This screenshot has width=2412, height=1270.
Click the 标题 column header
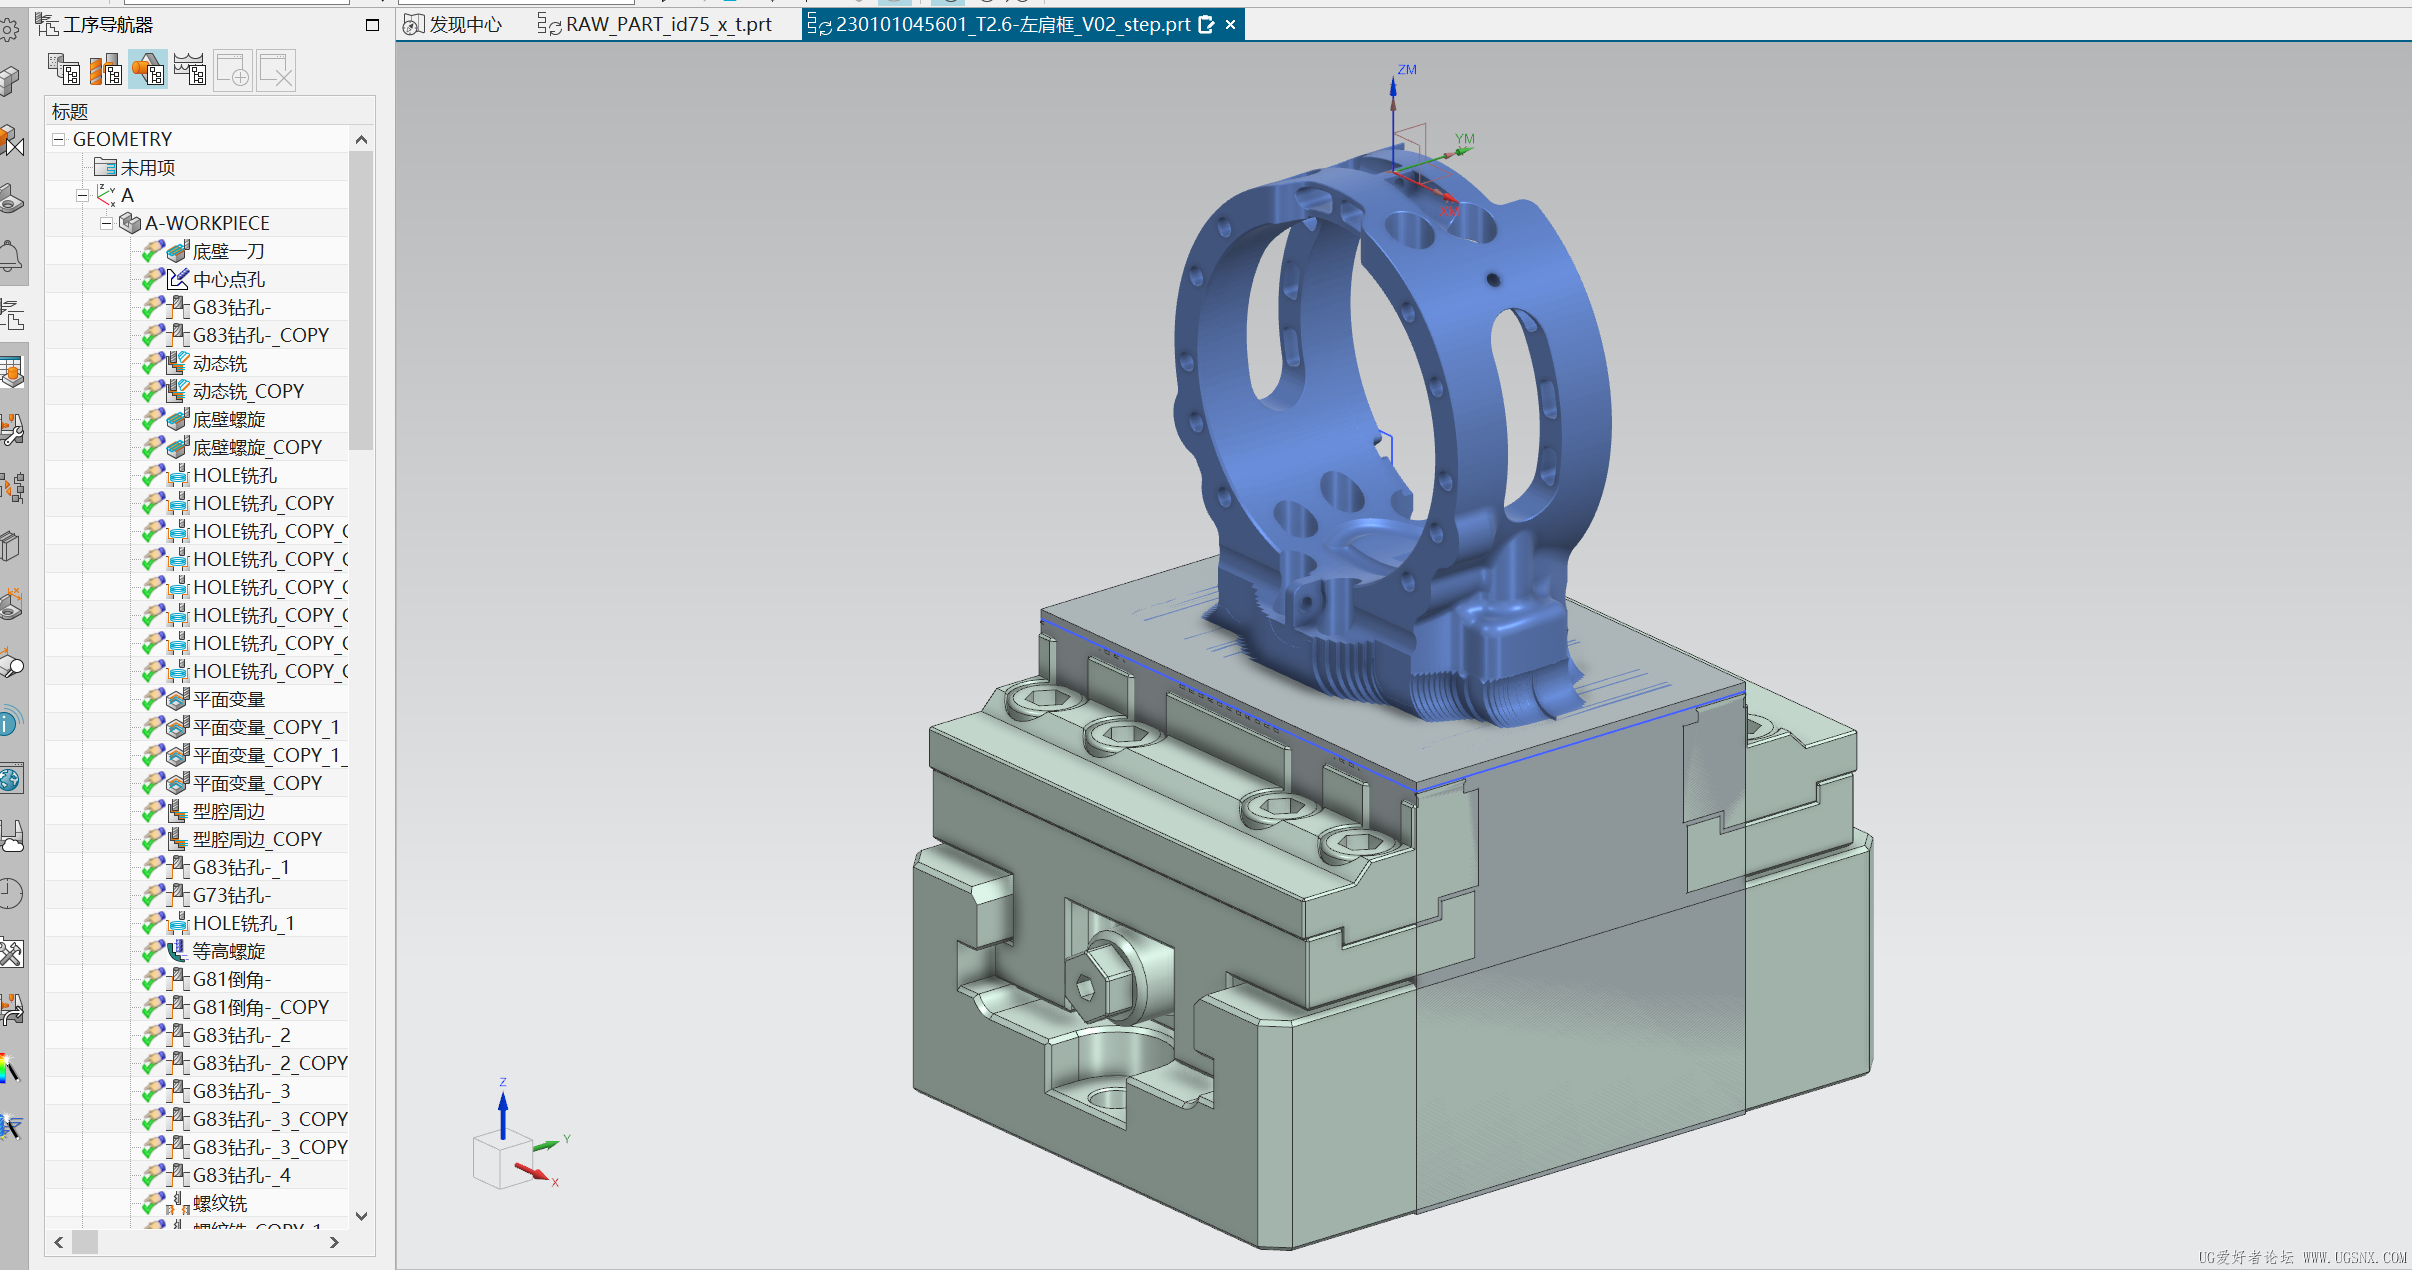(210, 111)
